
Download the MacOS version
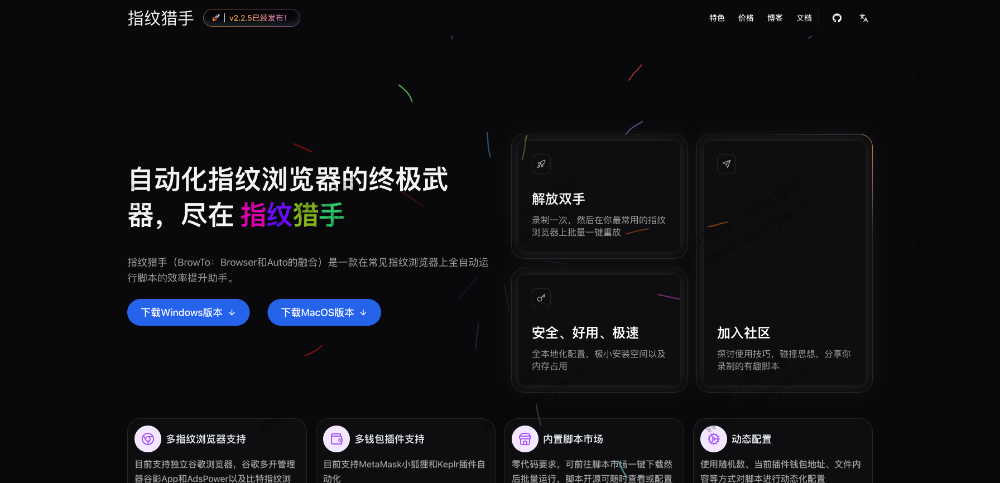click(x=324, y=313)
